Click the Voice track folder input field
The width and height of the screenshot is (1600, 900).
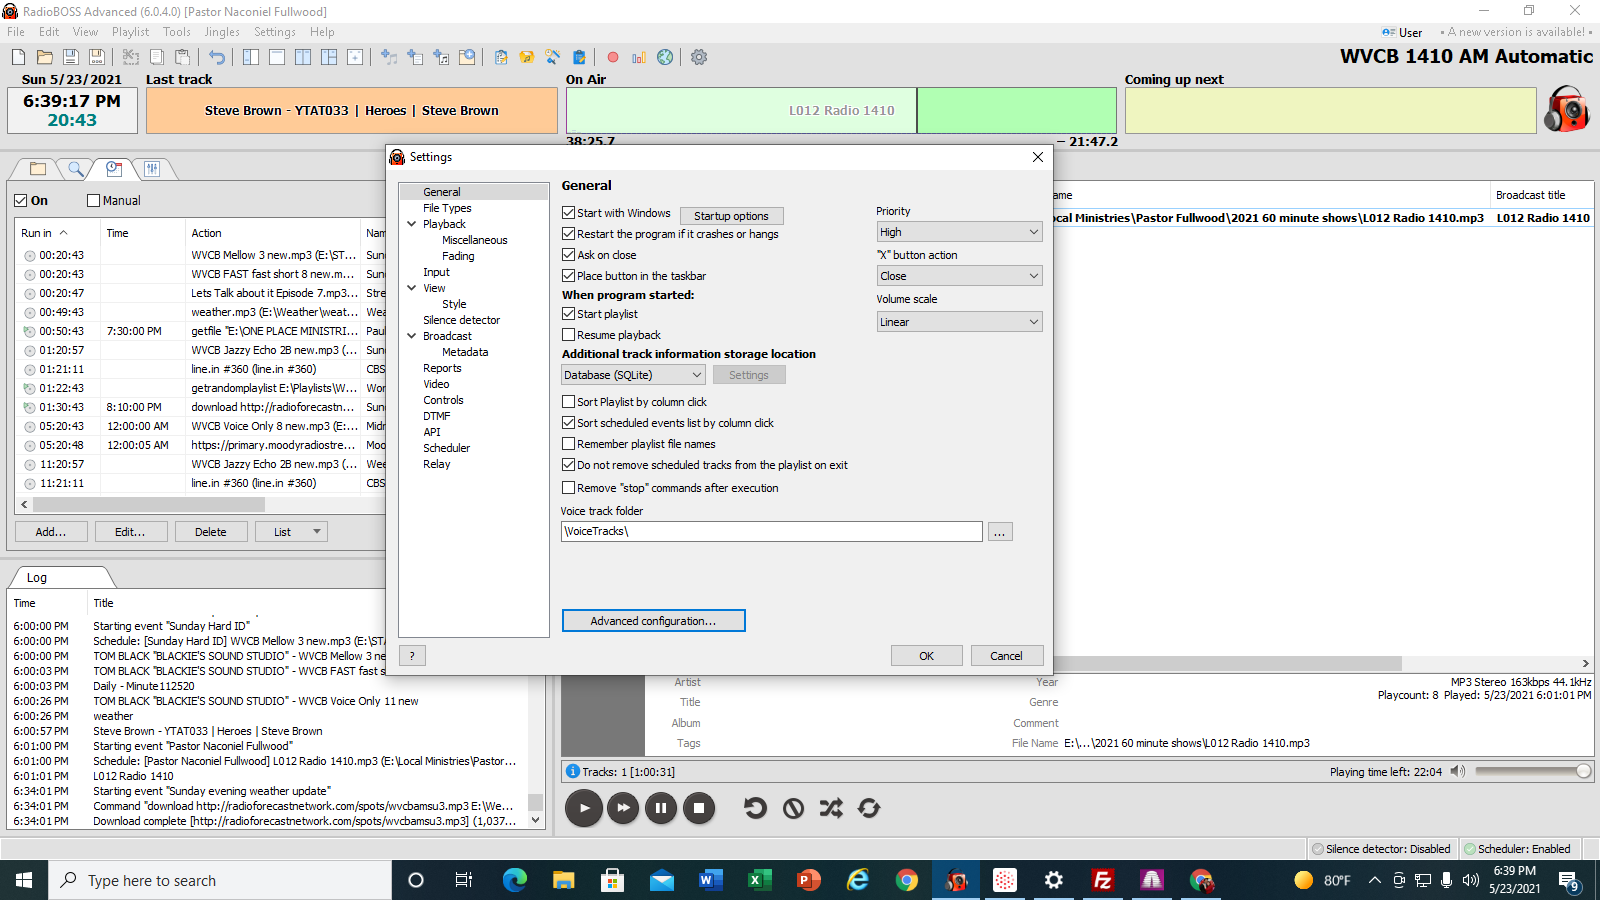tap(772, 532)
